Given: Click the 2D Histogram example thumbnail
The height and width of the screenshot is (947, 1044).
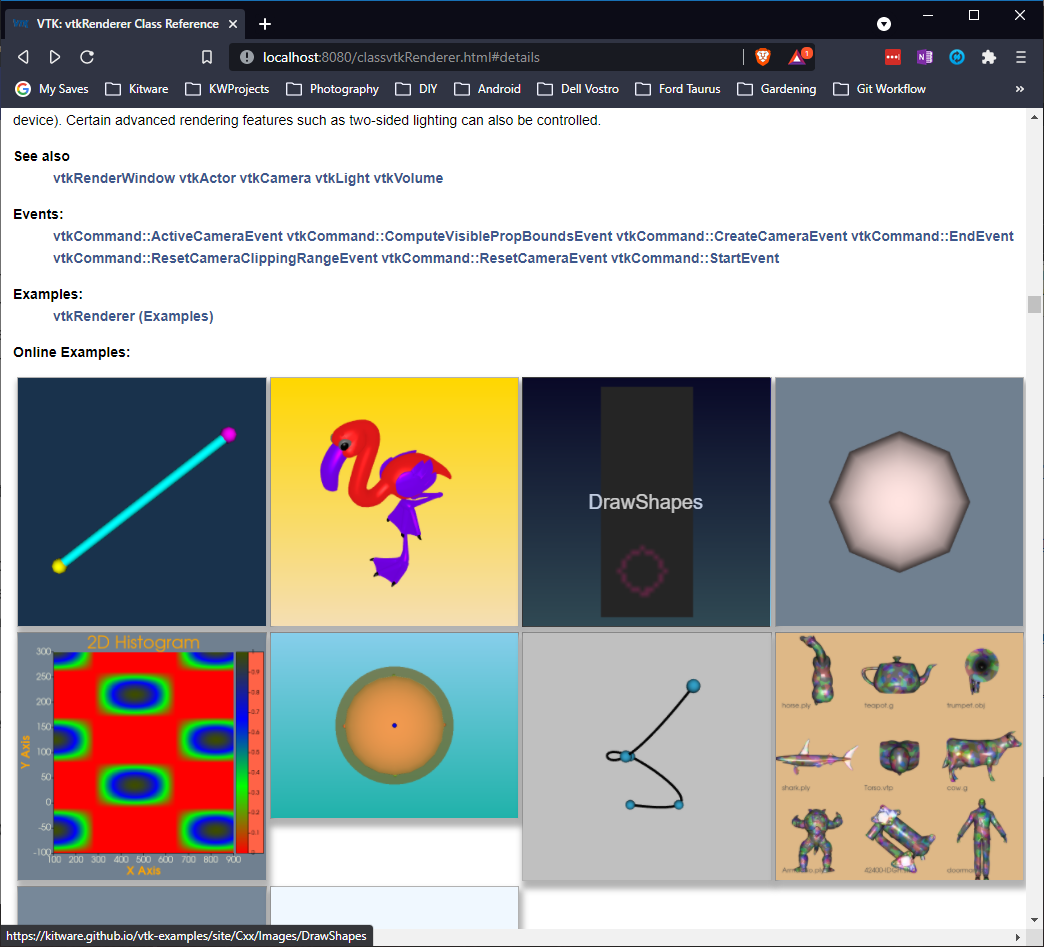Looking at the screenshot, I should click(142, 756).
